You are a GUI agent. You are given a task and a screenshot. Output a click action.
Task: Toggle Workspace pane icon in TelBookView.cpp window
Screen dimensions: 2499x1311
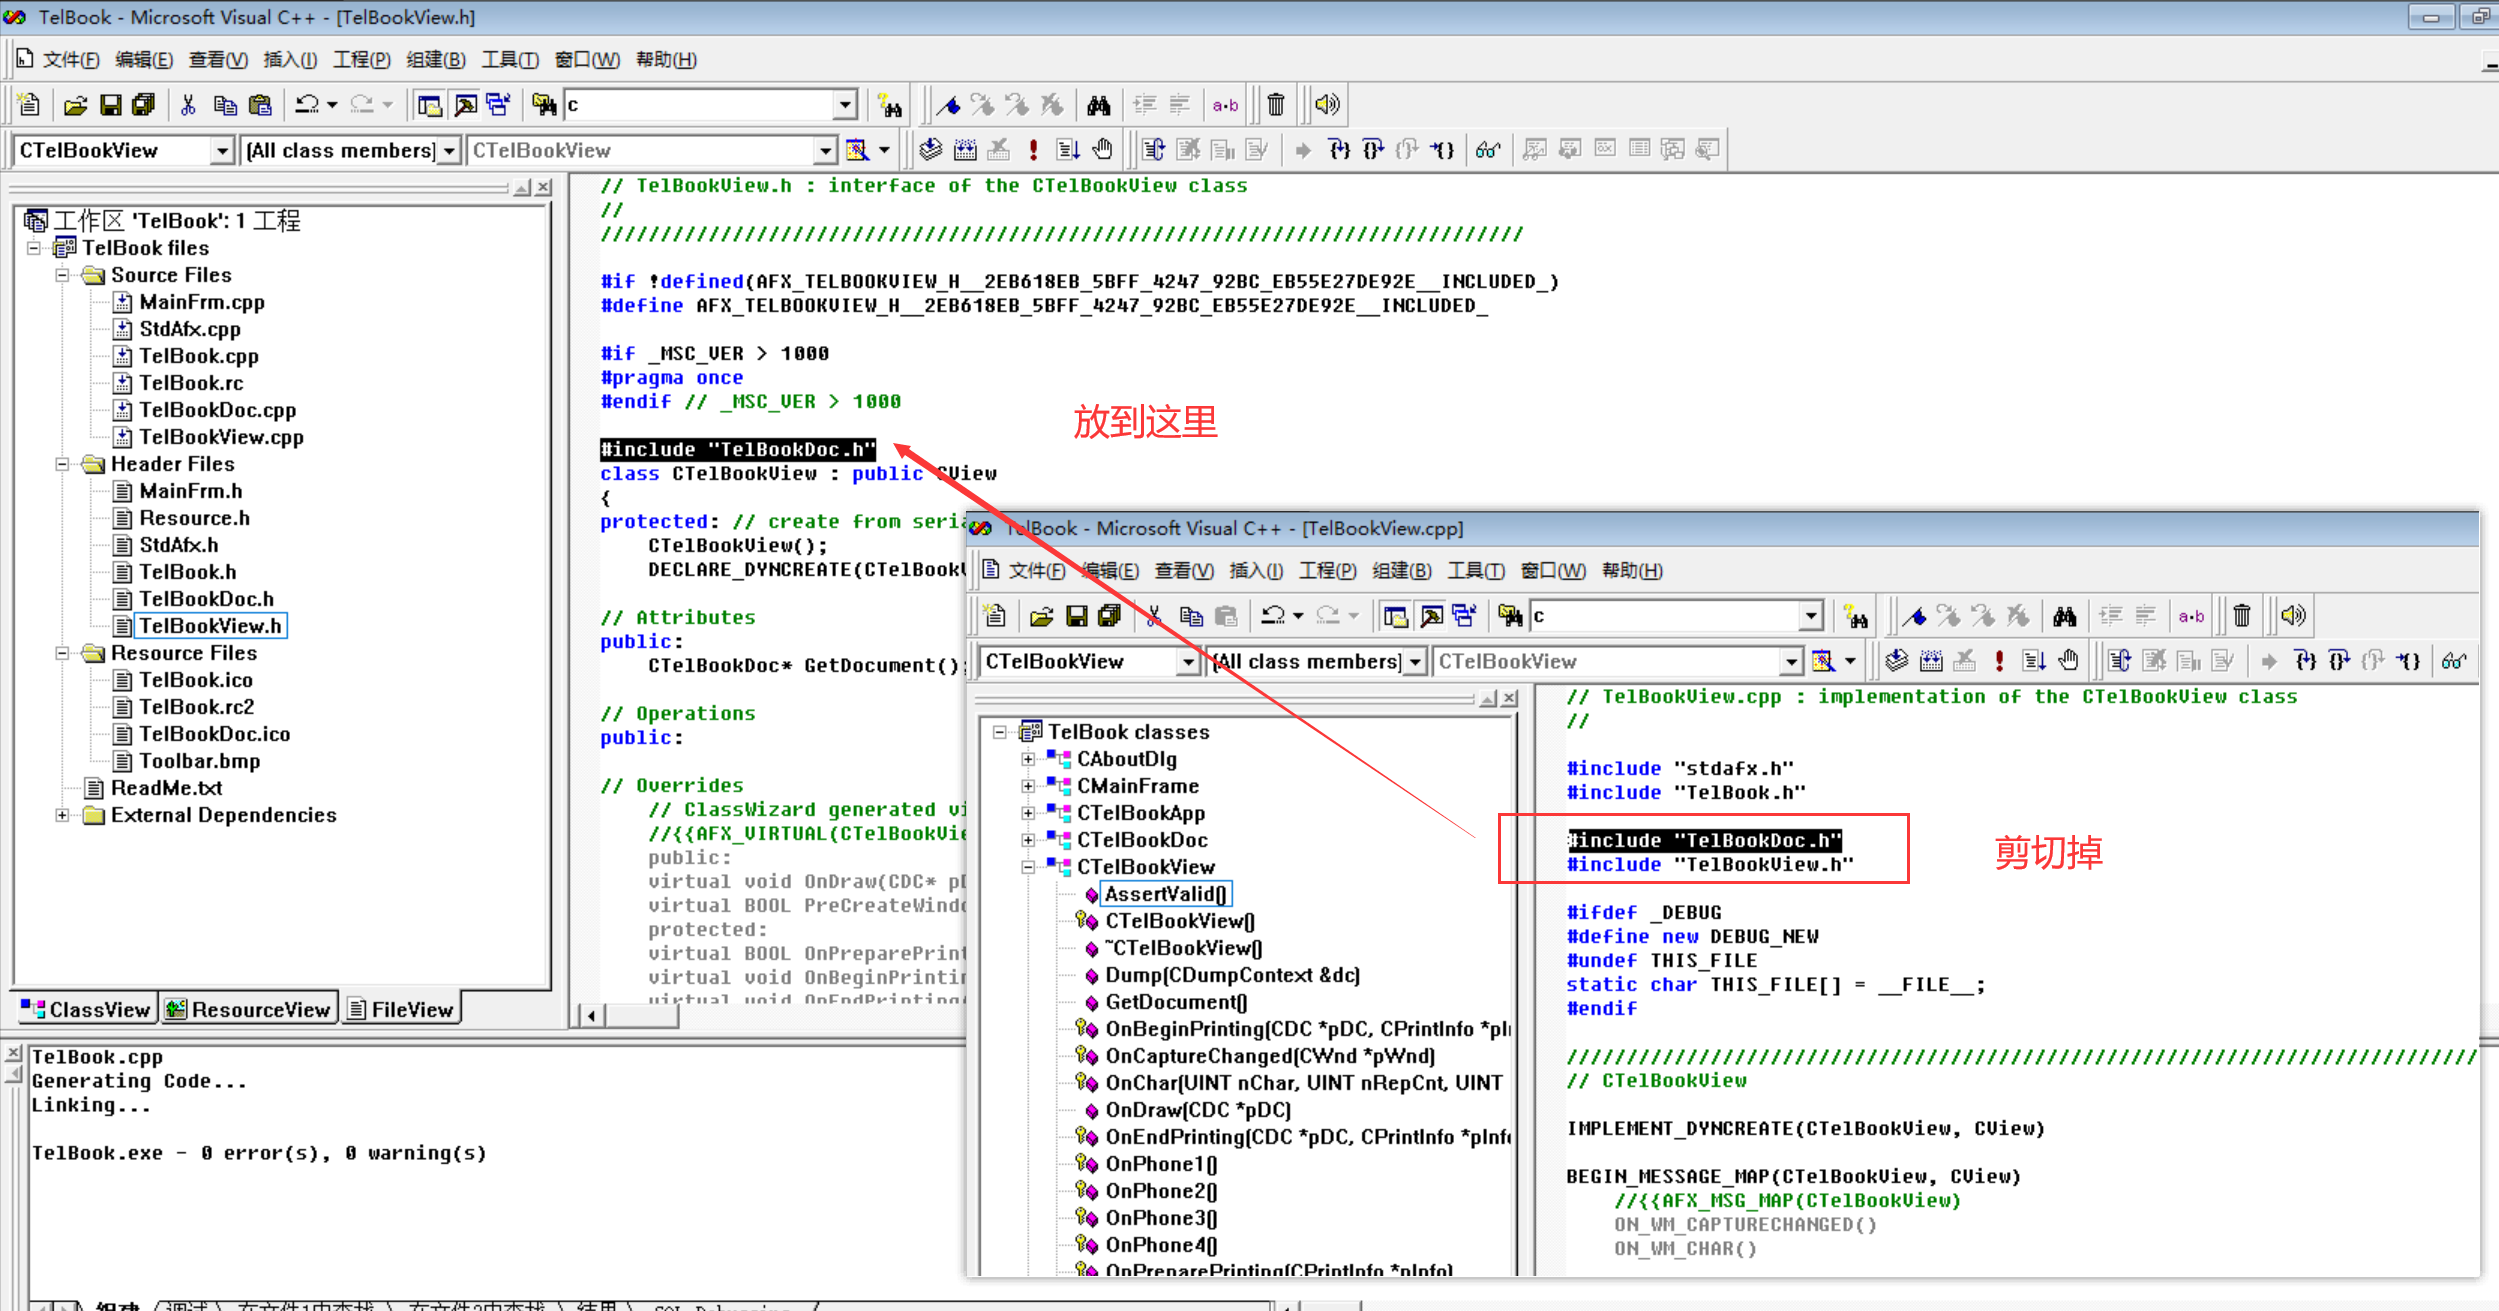(x=1396, y=615)
